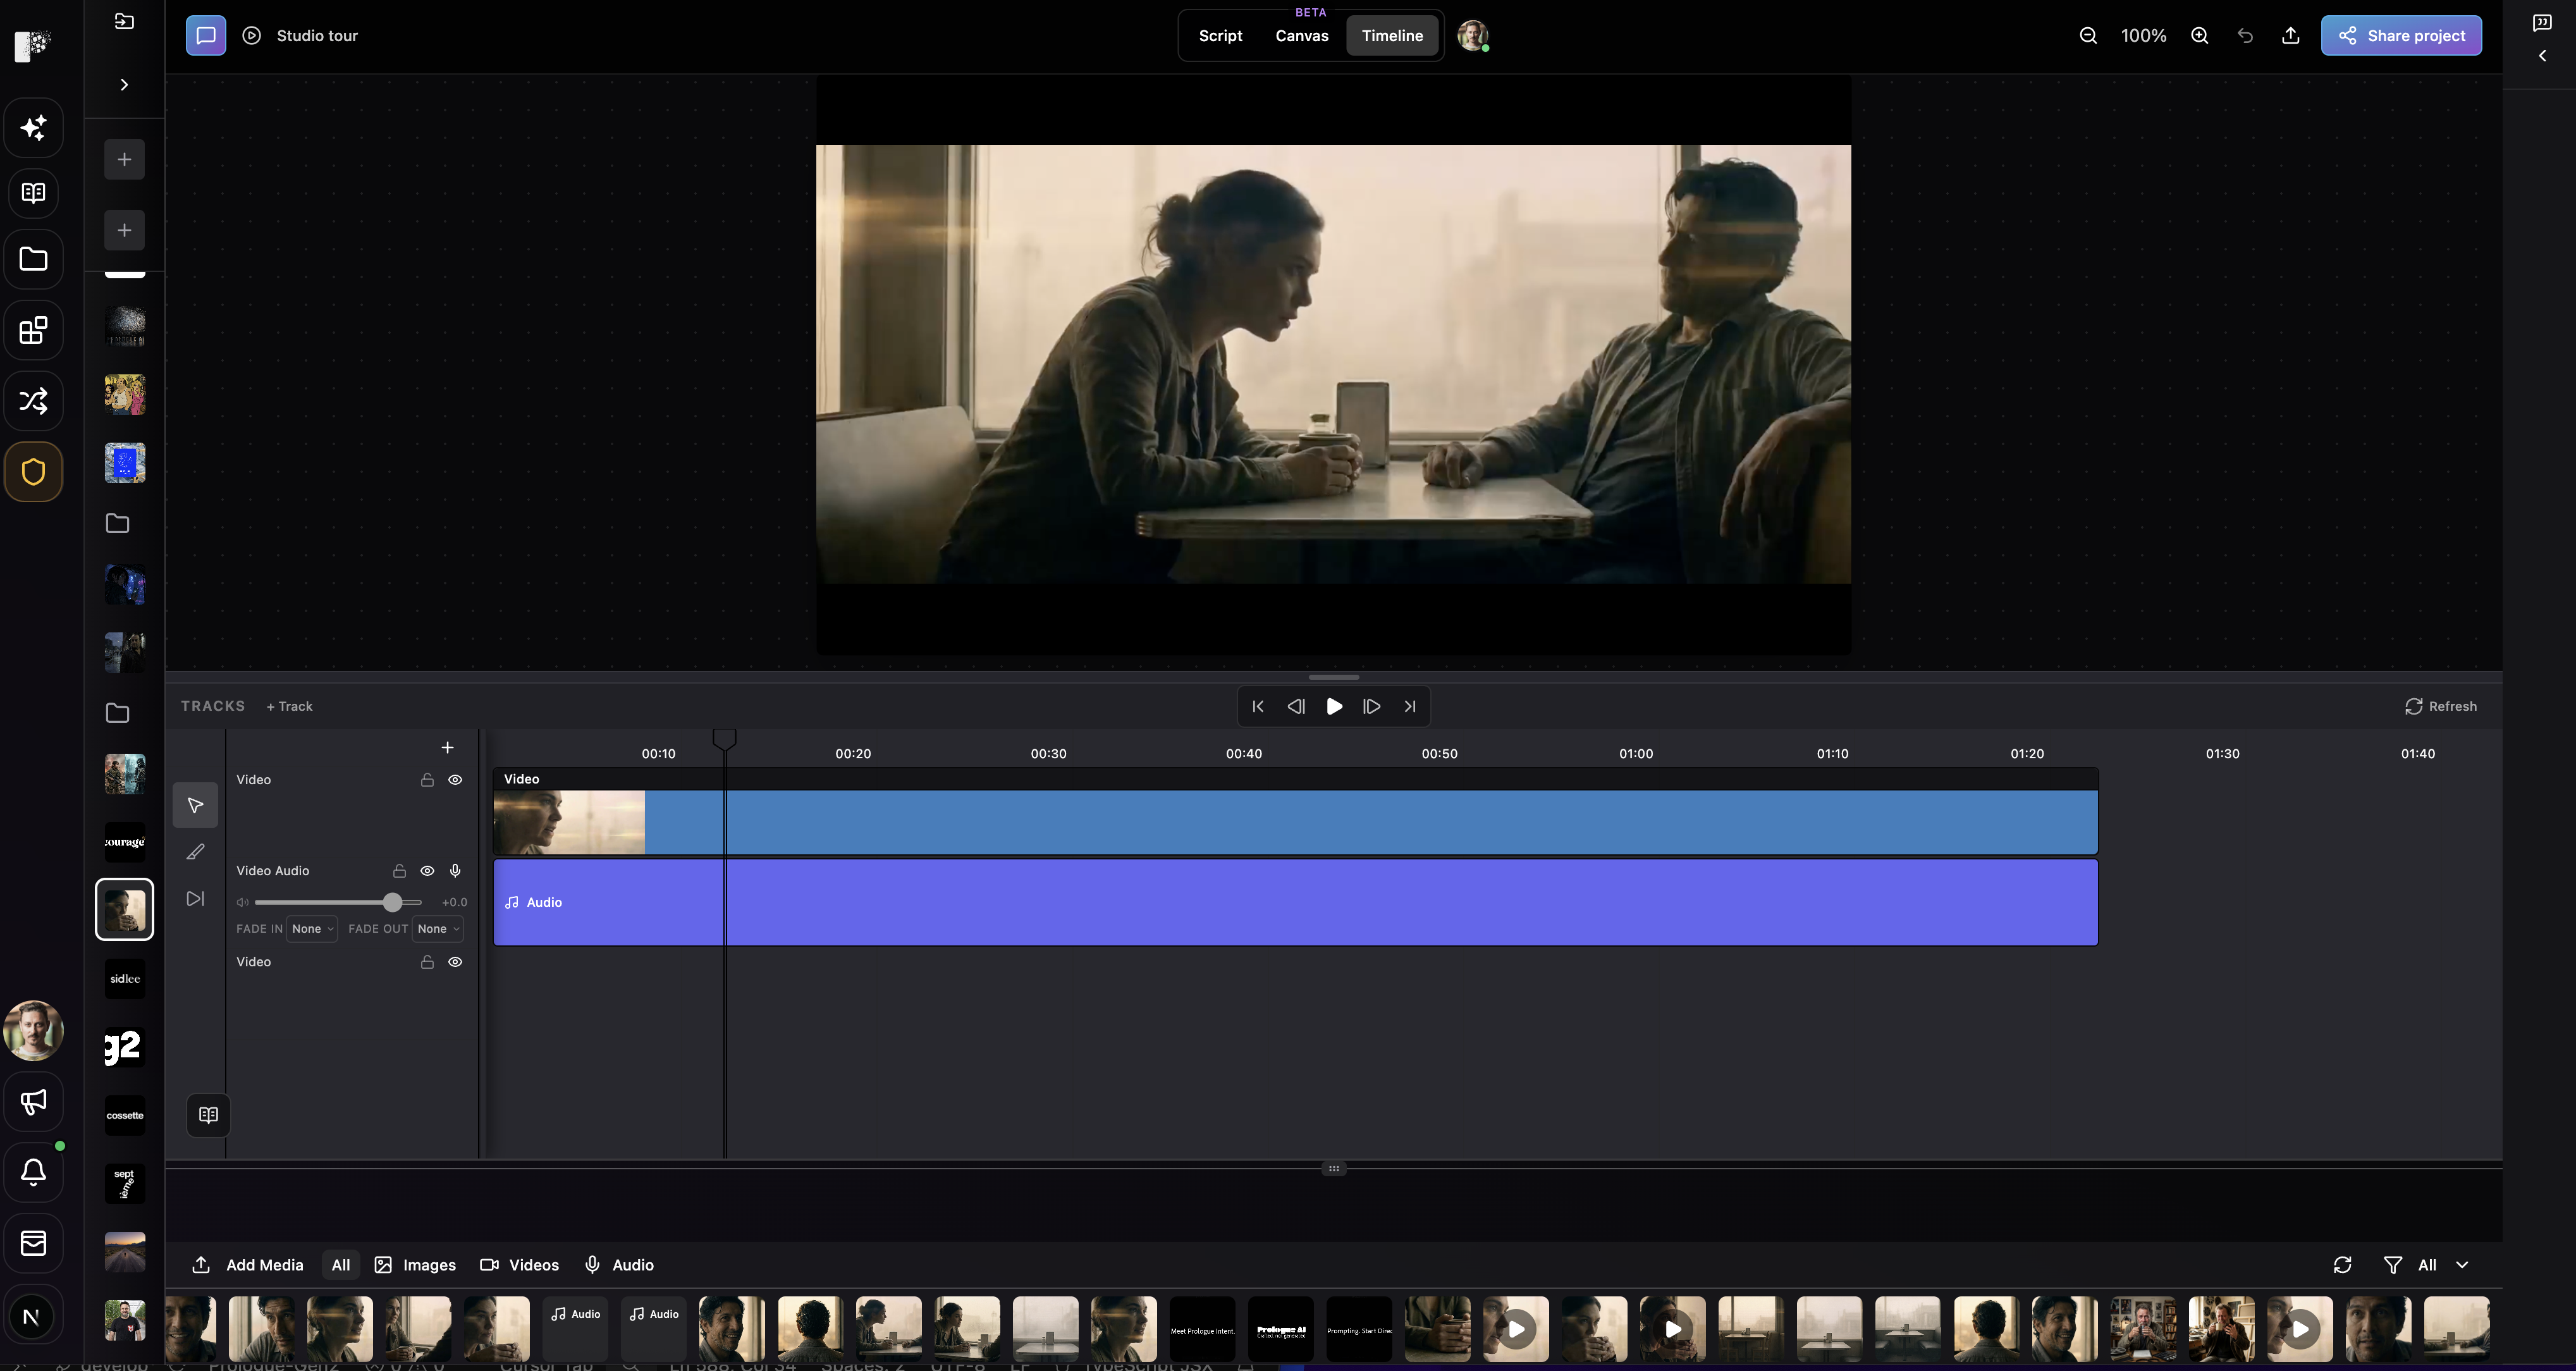Switch to the Script tab

click(1220, 36)
